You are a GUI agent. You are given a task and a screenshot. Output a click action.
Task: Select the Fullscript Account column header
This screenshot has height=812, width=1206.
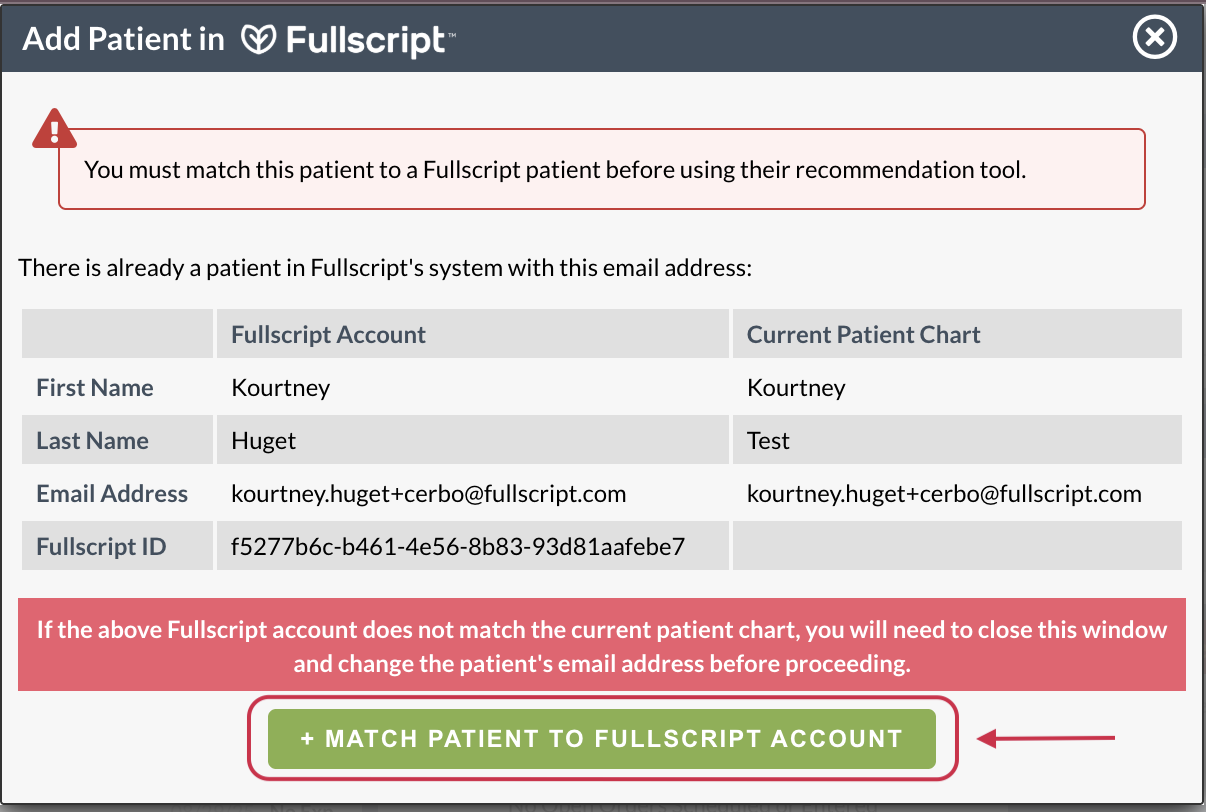[329, 335]
